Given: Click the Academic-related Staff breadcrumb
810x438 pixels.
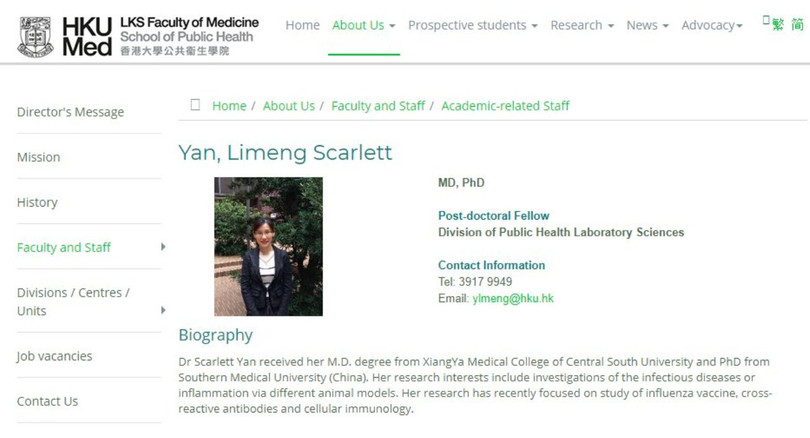Looking at the screenshot, I should (505, 105).
